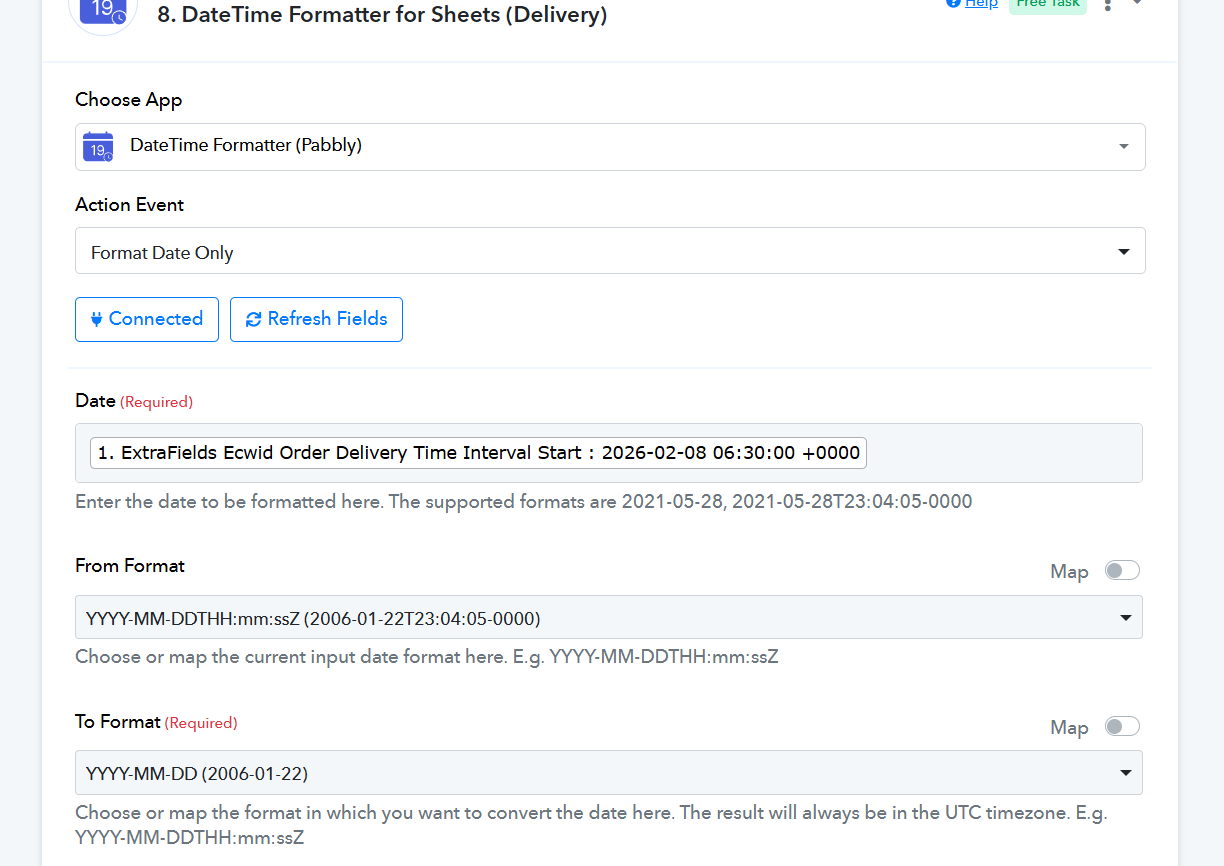Screen dimensions: 1224x866
Task: Click the refresh arrows icon in Refresh Fields
Action: (x=253, y=319)
